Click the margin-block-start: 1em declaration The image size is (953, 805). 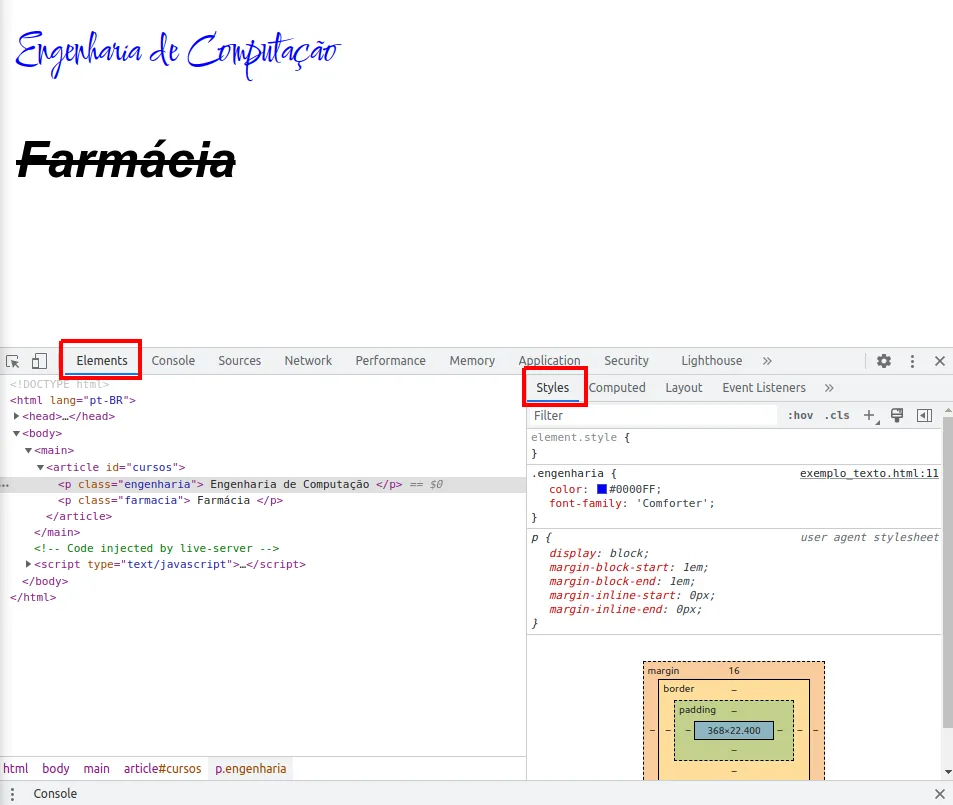[628, 567]
